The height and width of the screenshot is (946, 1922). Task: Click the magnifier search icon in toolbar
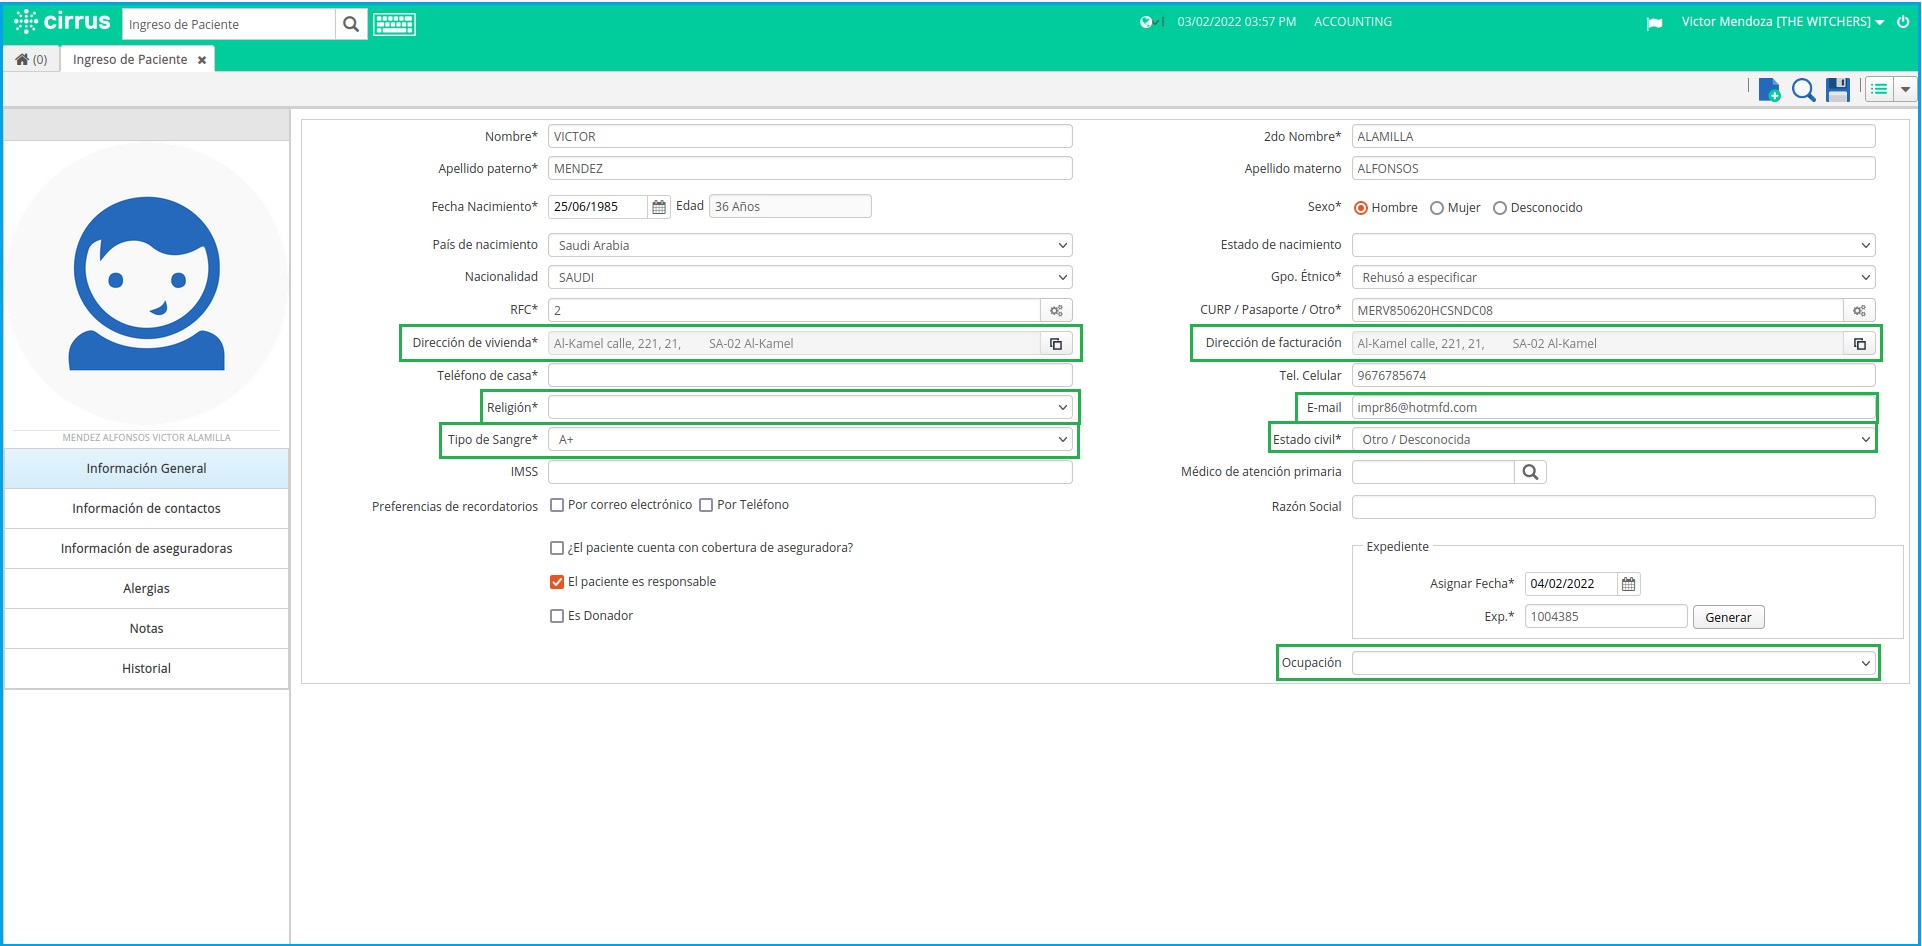[1803, 90]
